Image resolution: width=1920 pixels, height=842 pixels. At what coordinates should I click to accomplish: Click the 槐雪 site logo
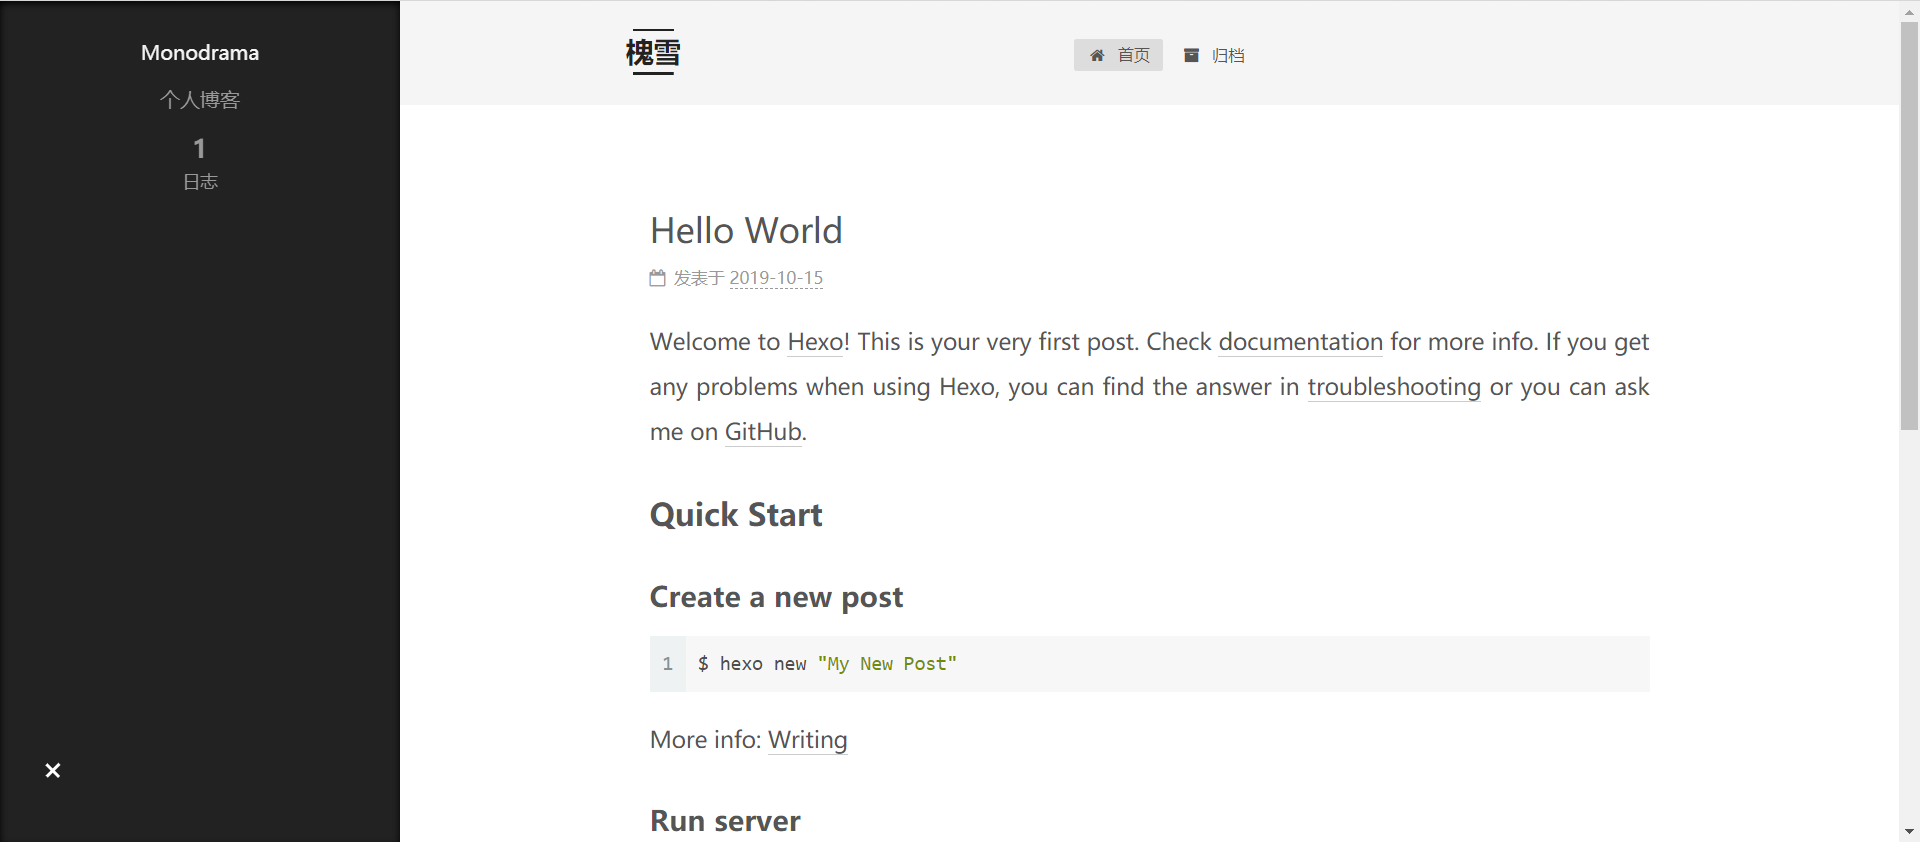(x=653, y=52)
